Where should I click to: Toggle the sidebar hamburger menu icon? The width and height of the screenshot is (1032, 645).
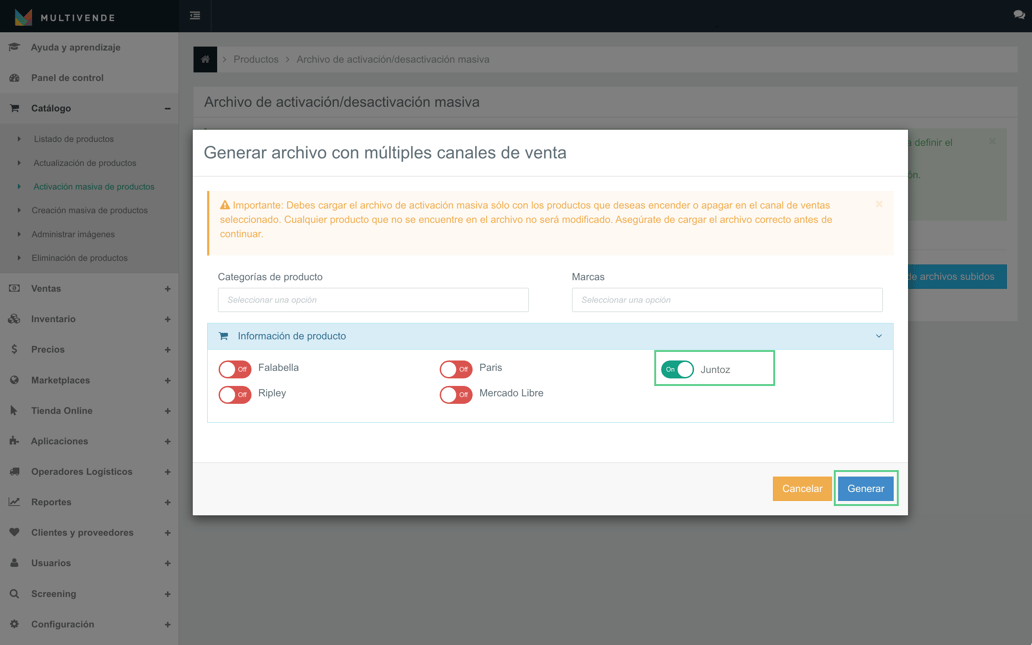click(195, 15)
